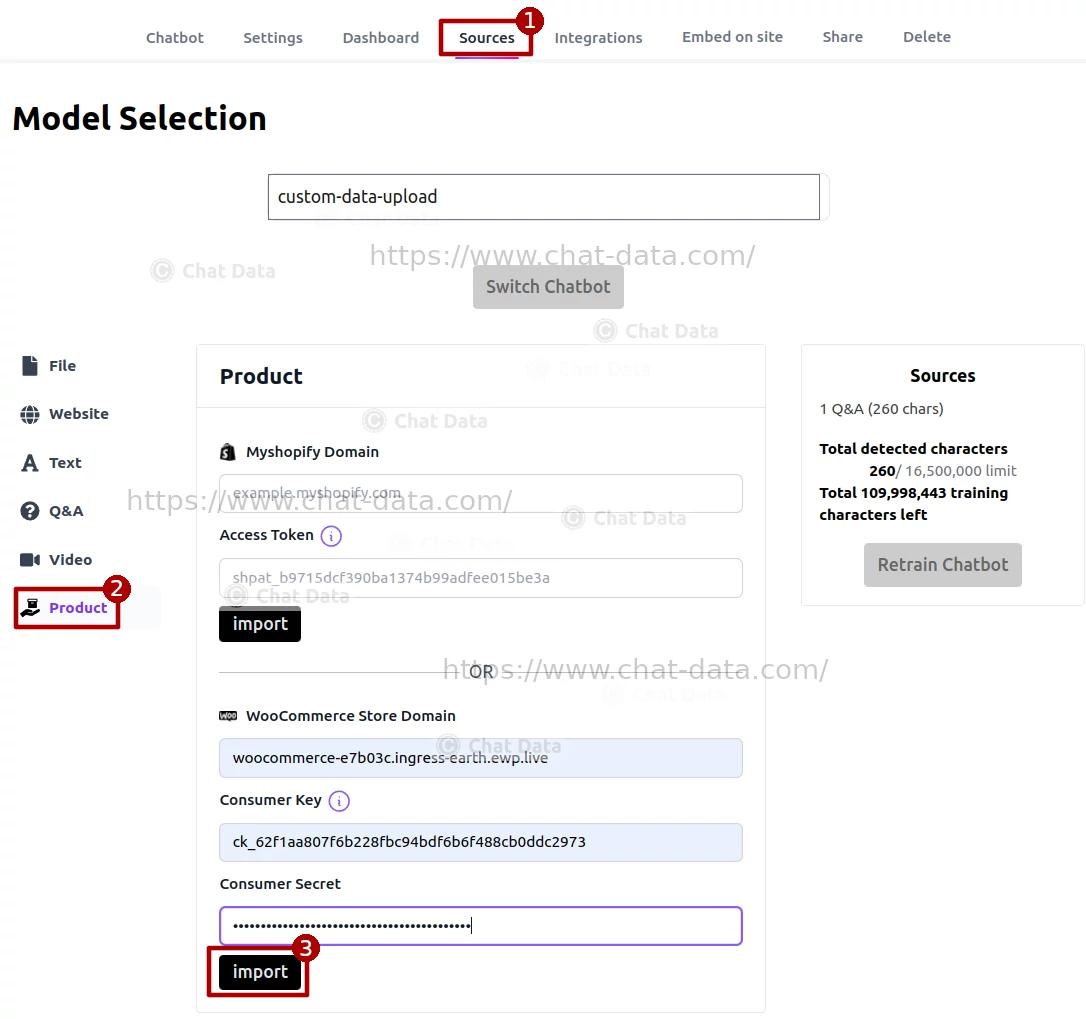Open the Chatbot tab

click(175, 37)
